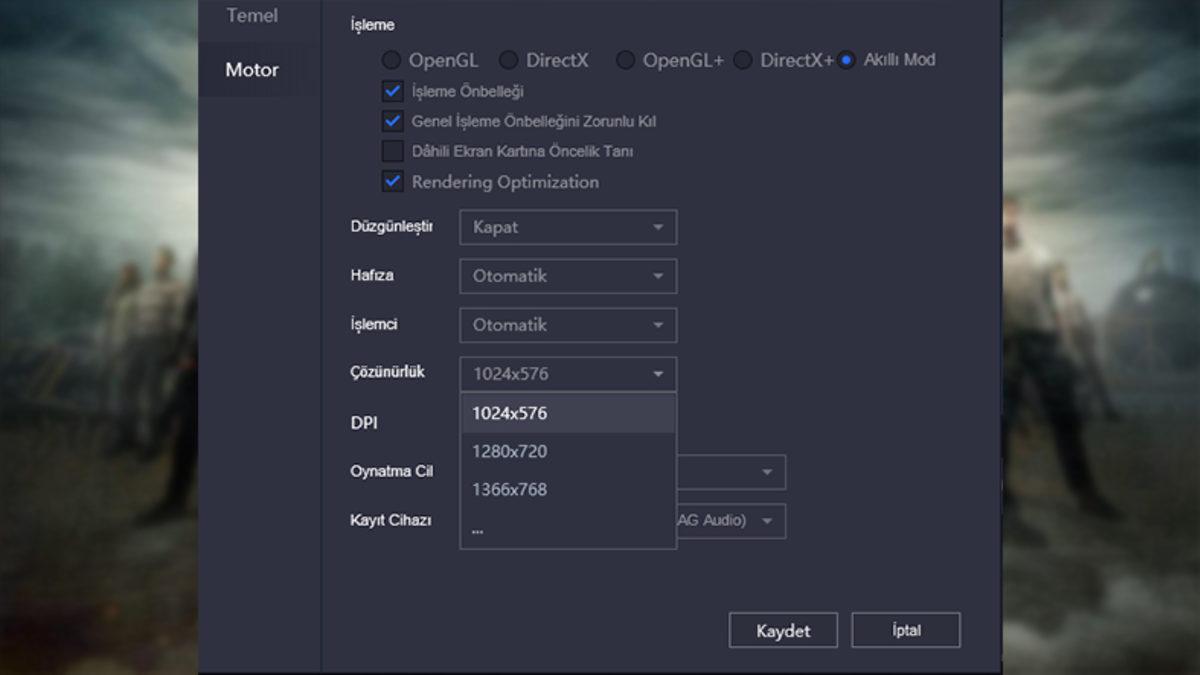
Task: Open the Düzgünleştir dropdown showing Kapat
Action: pos(568,227)
